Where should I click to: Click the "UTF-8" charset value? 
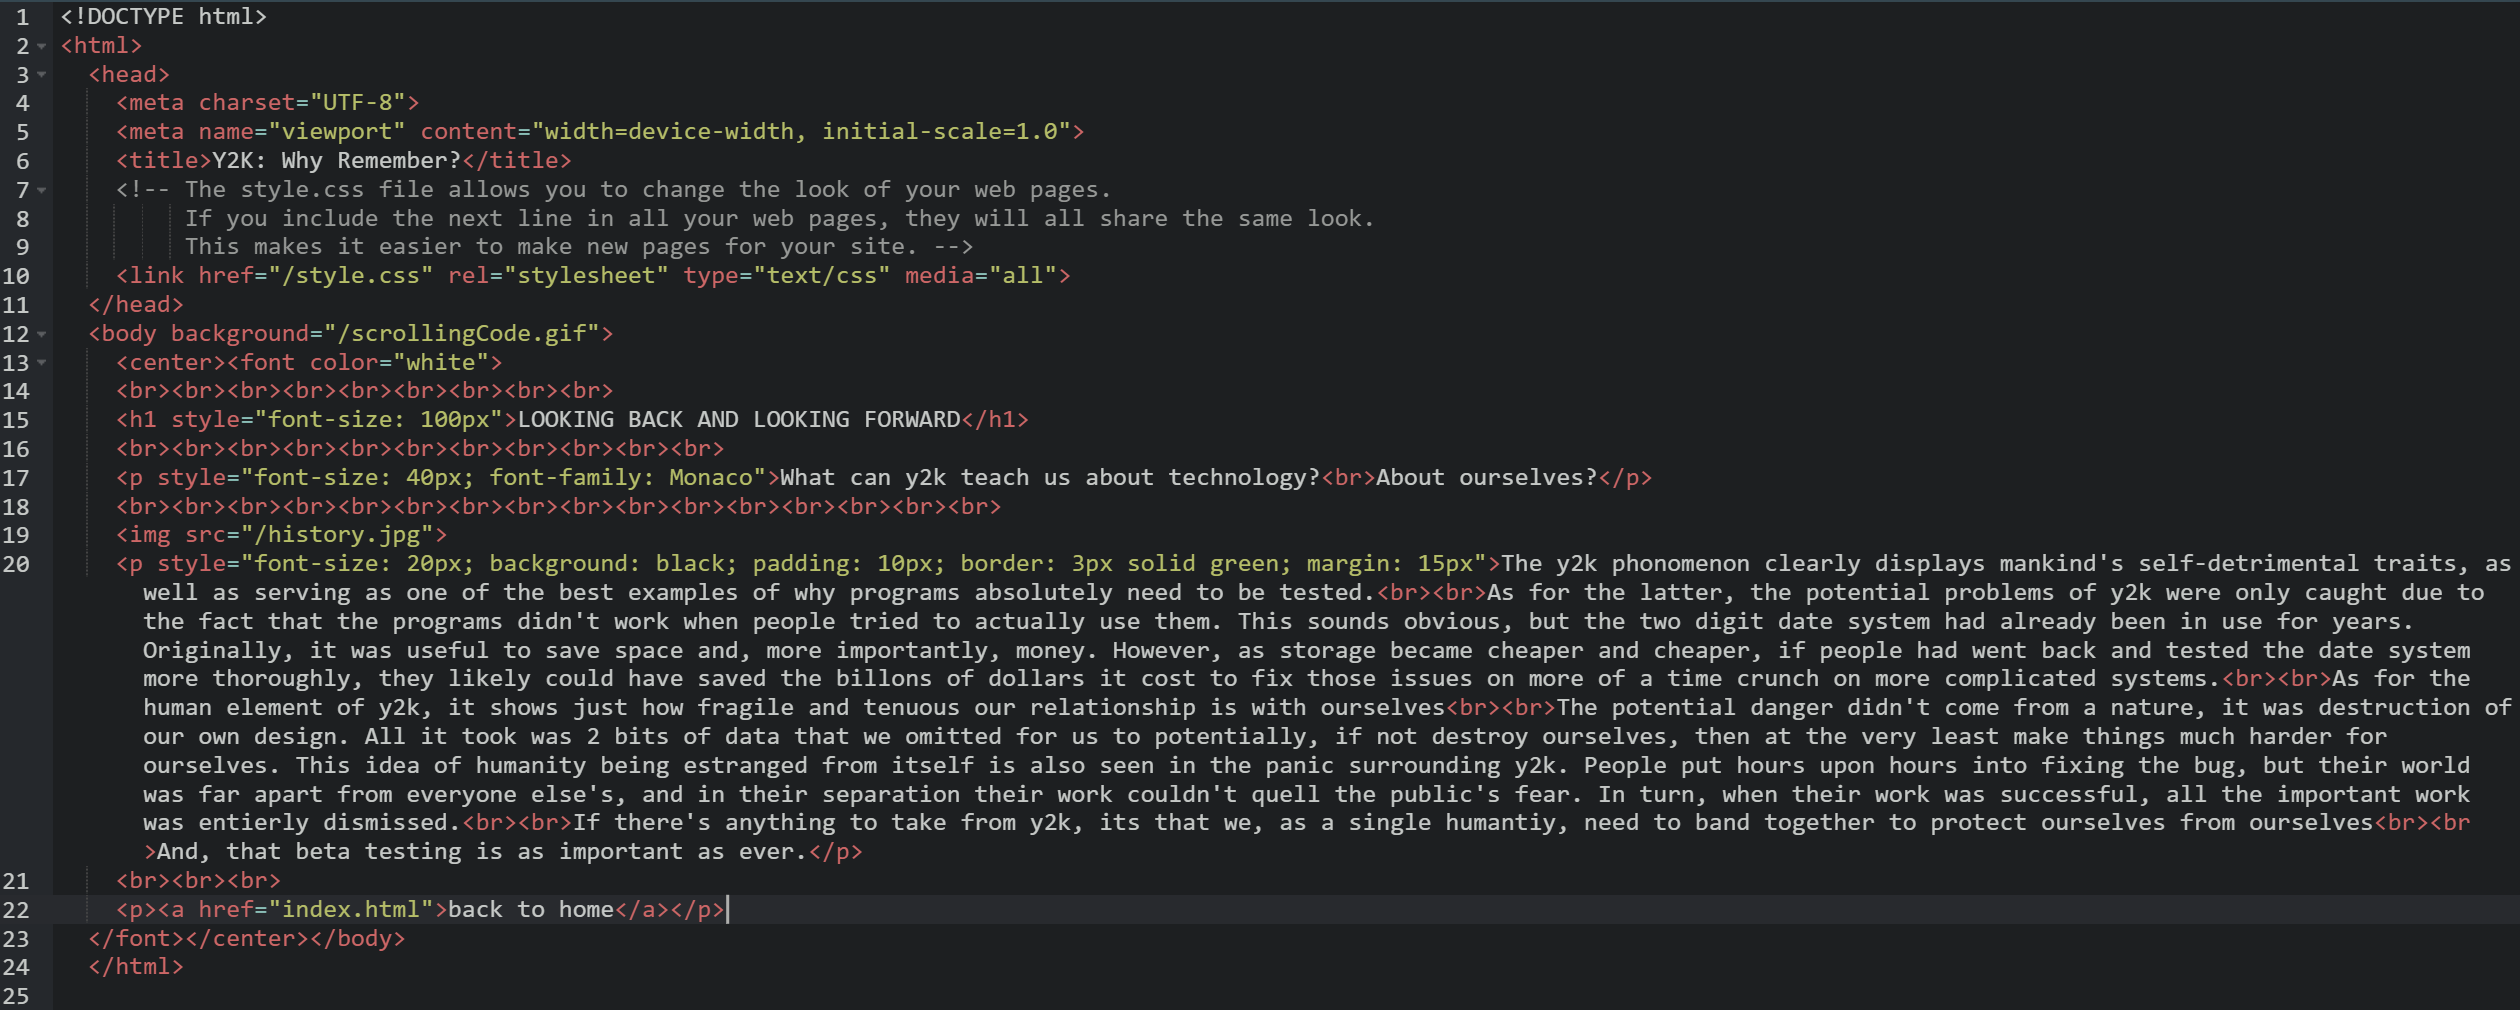363,103
